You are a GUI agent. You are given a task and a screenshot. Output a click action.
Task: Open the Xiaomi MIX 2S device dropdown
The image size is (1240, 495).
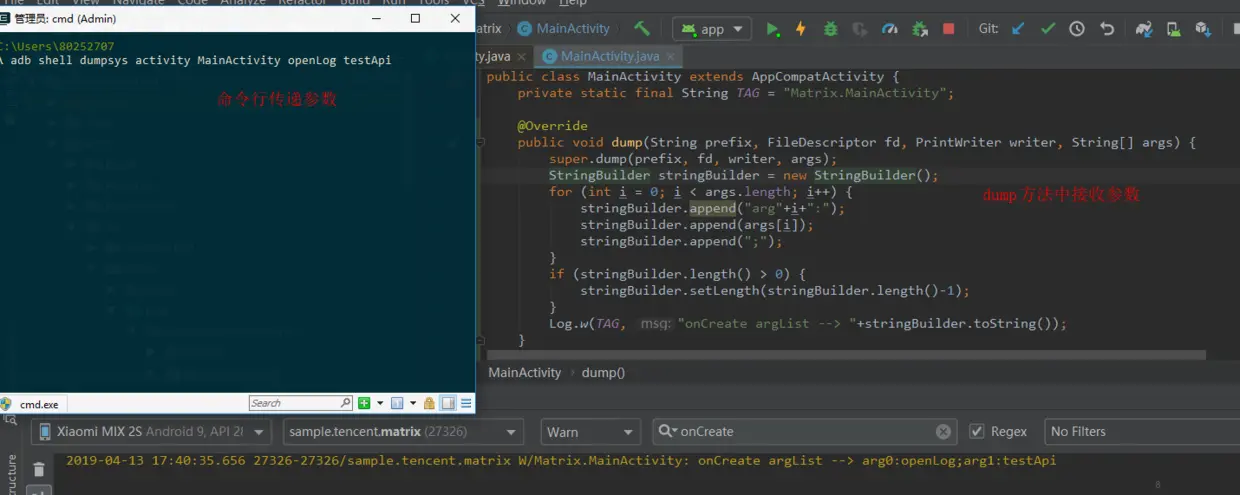click(151, 432)
